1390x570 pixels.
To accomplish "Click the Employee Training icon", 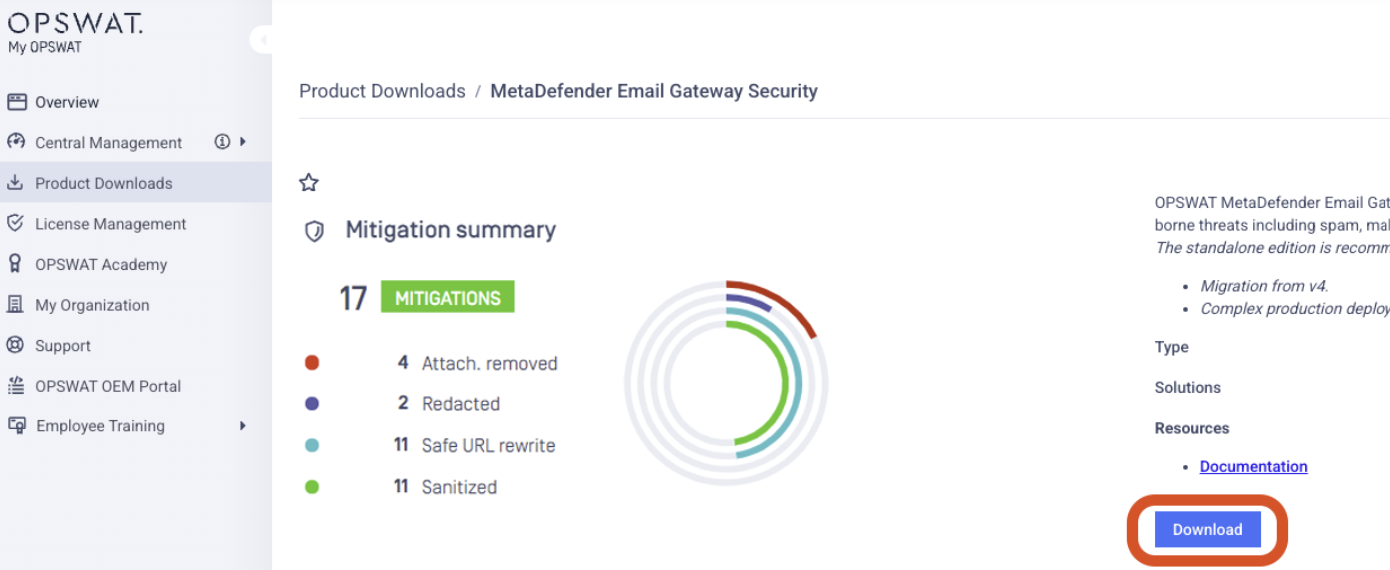I will pos(16,426).
